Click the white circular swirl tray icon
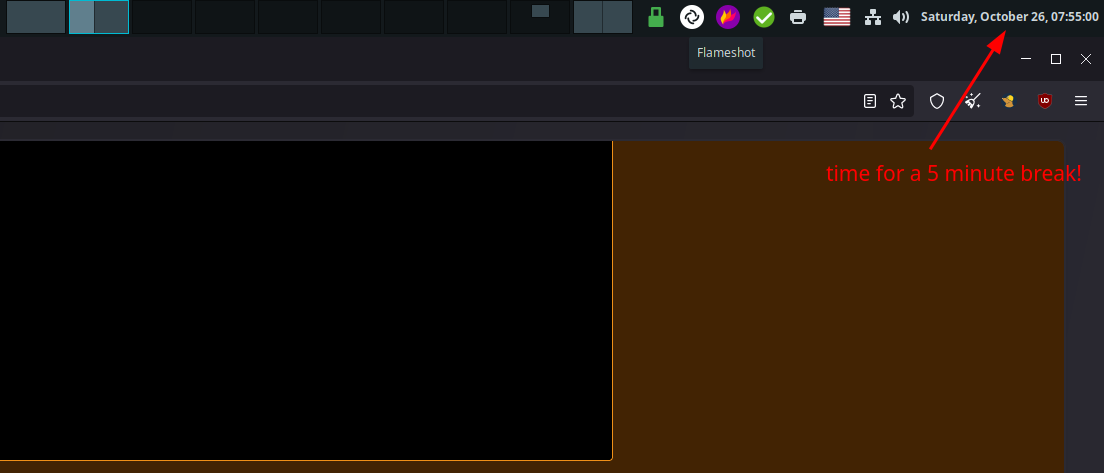The height and width of the screenshot is (473, 1104). click(692, 17)
